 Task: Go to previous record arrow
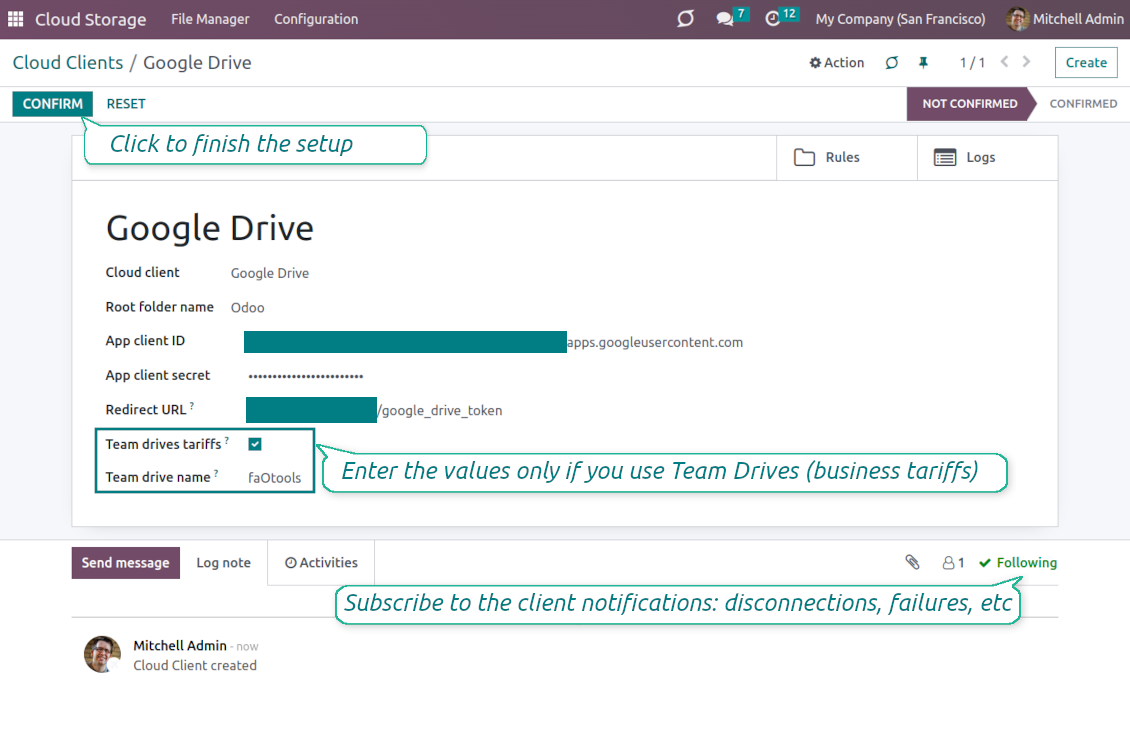tap(1005, 62)
